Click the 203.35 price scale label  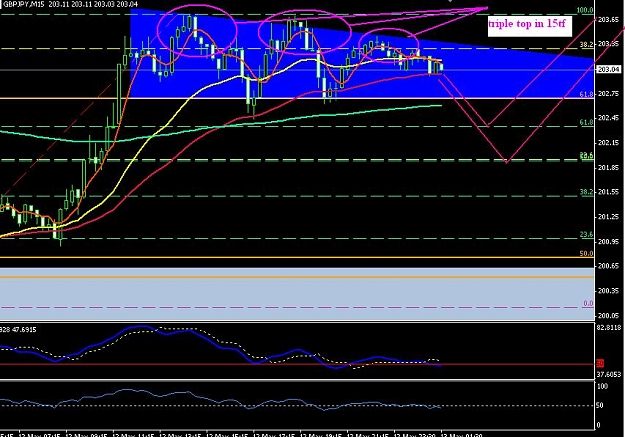[609, 43]
